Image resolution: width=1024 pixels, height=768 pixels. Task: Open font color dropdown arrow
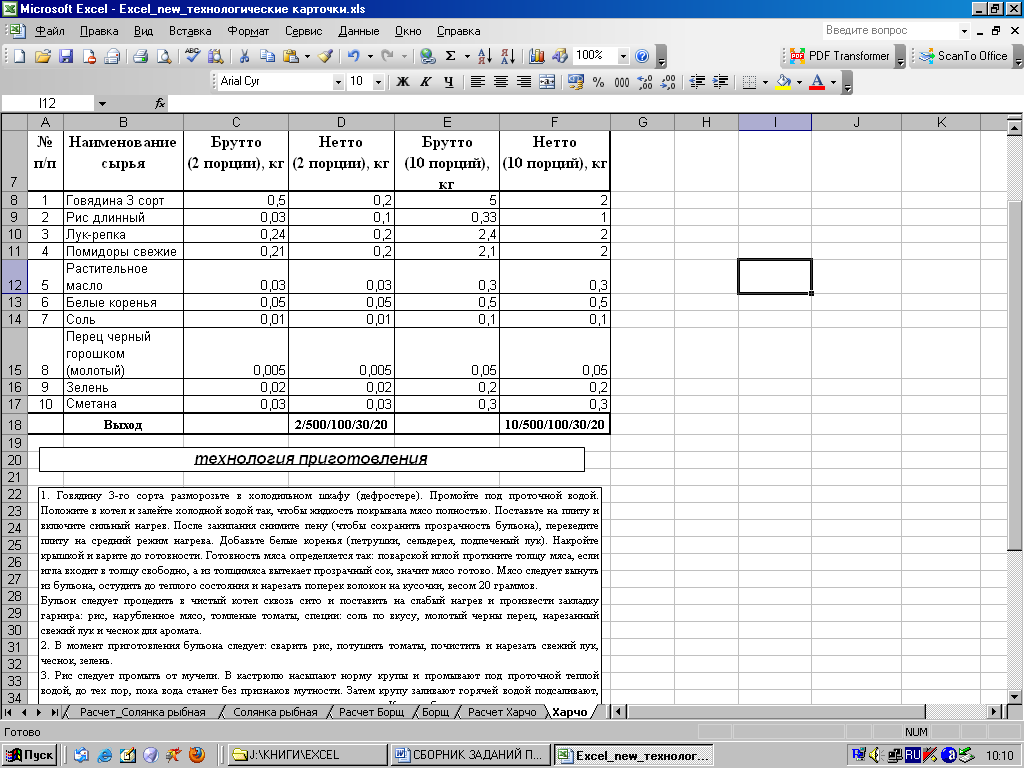(833, 82)
